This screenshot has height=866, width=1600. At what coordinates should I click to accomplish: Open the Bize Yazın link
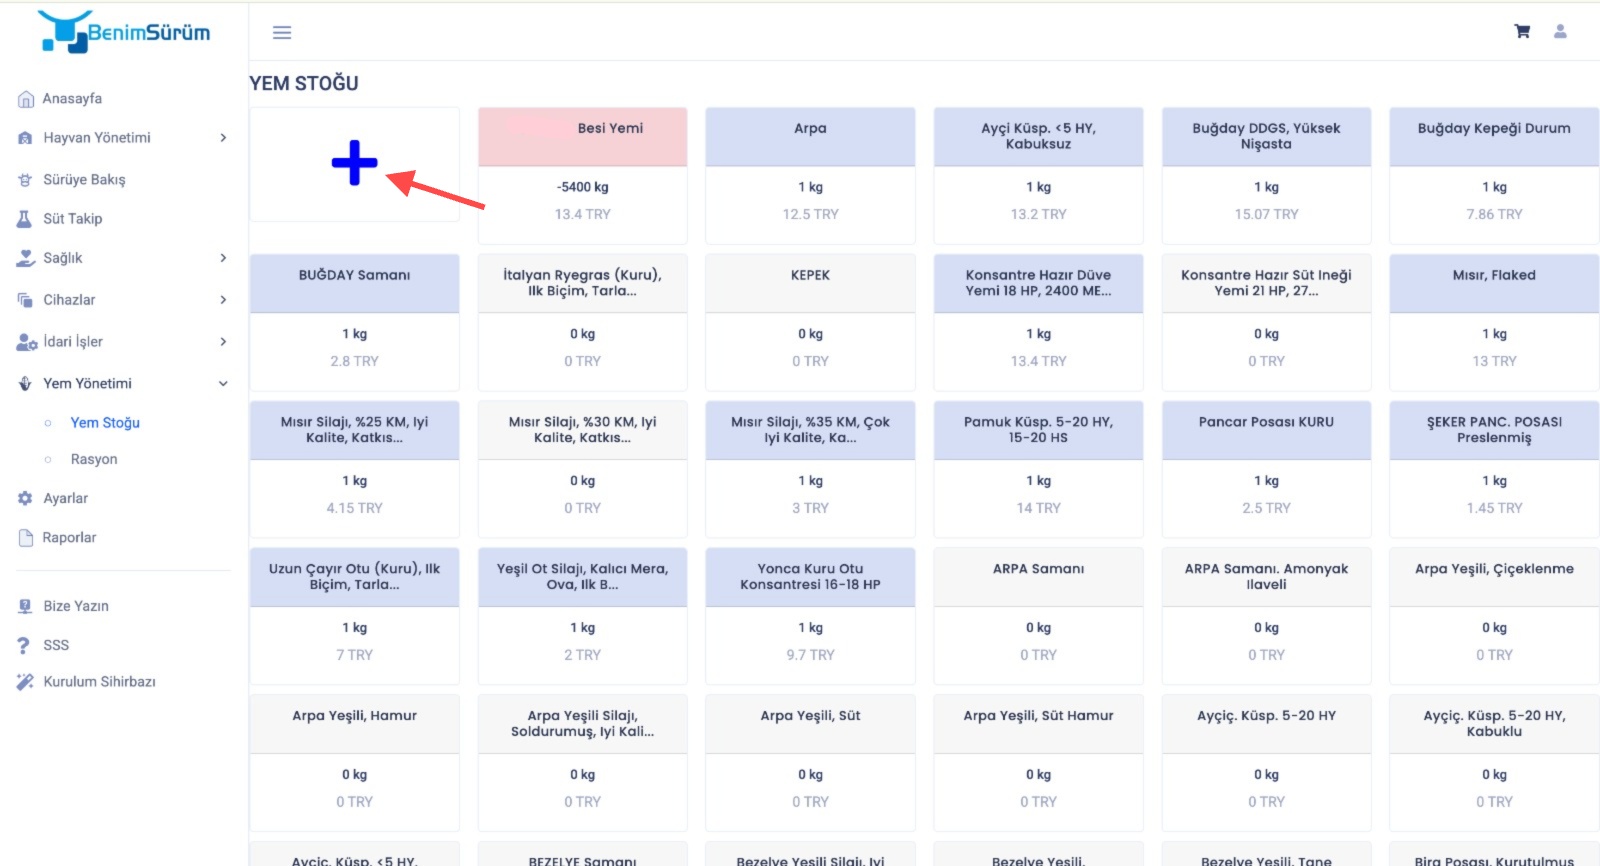(x=76, y=606)
